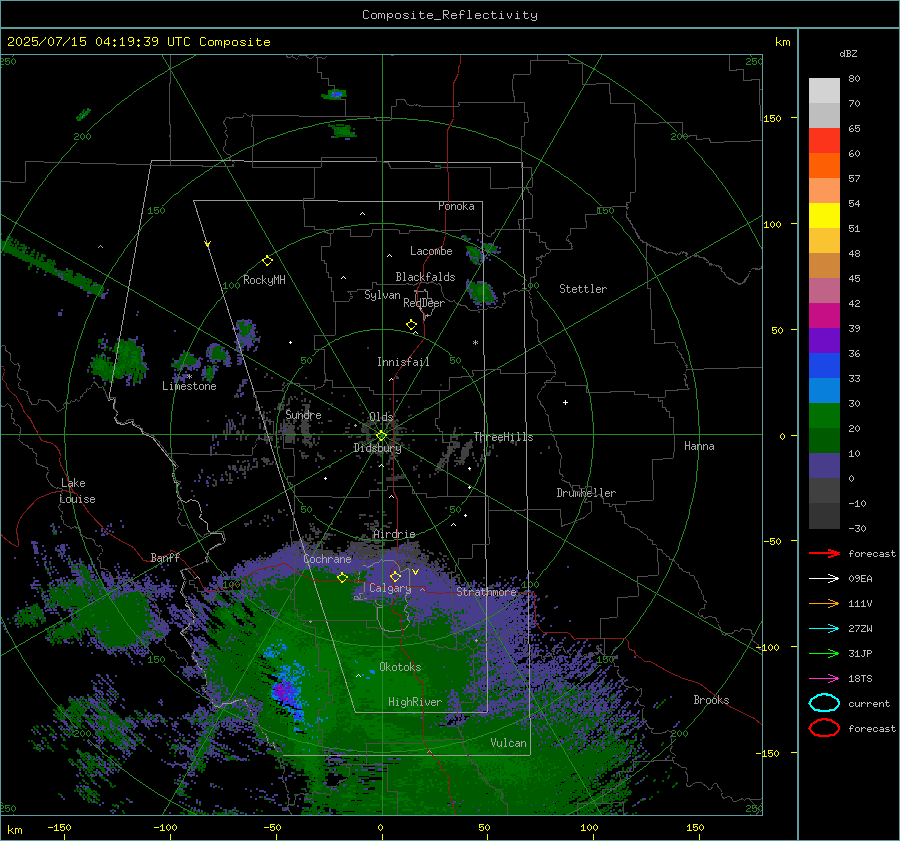Click the ThreeHills town label
The image size is (900, 841).
point(503,437)
